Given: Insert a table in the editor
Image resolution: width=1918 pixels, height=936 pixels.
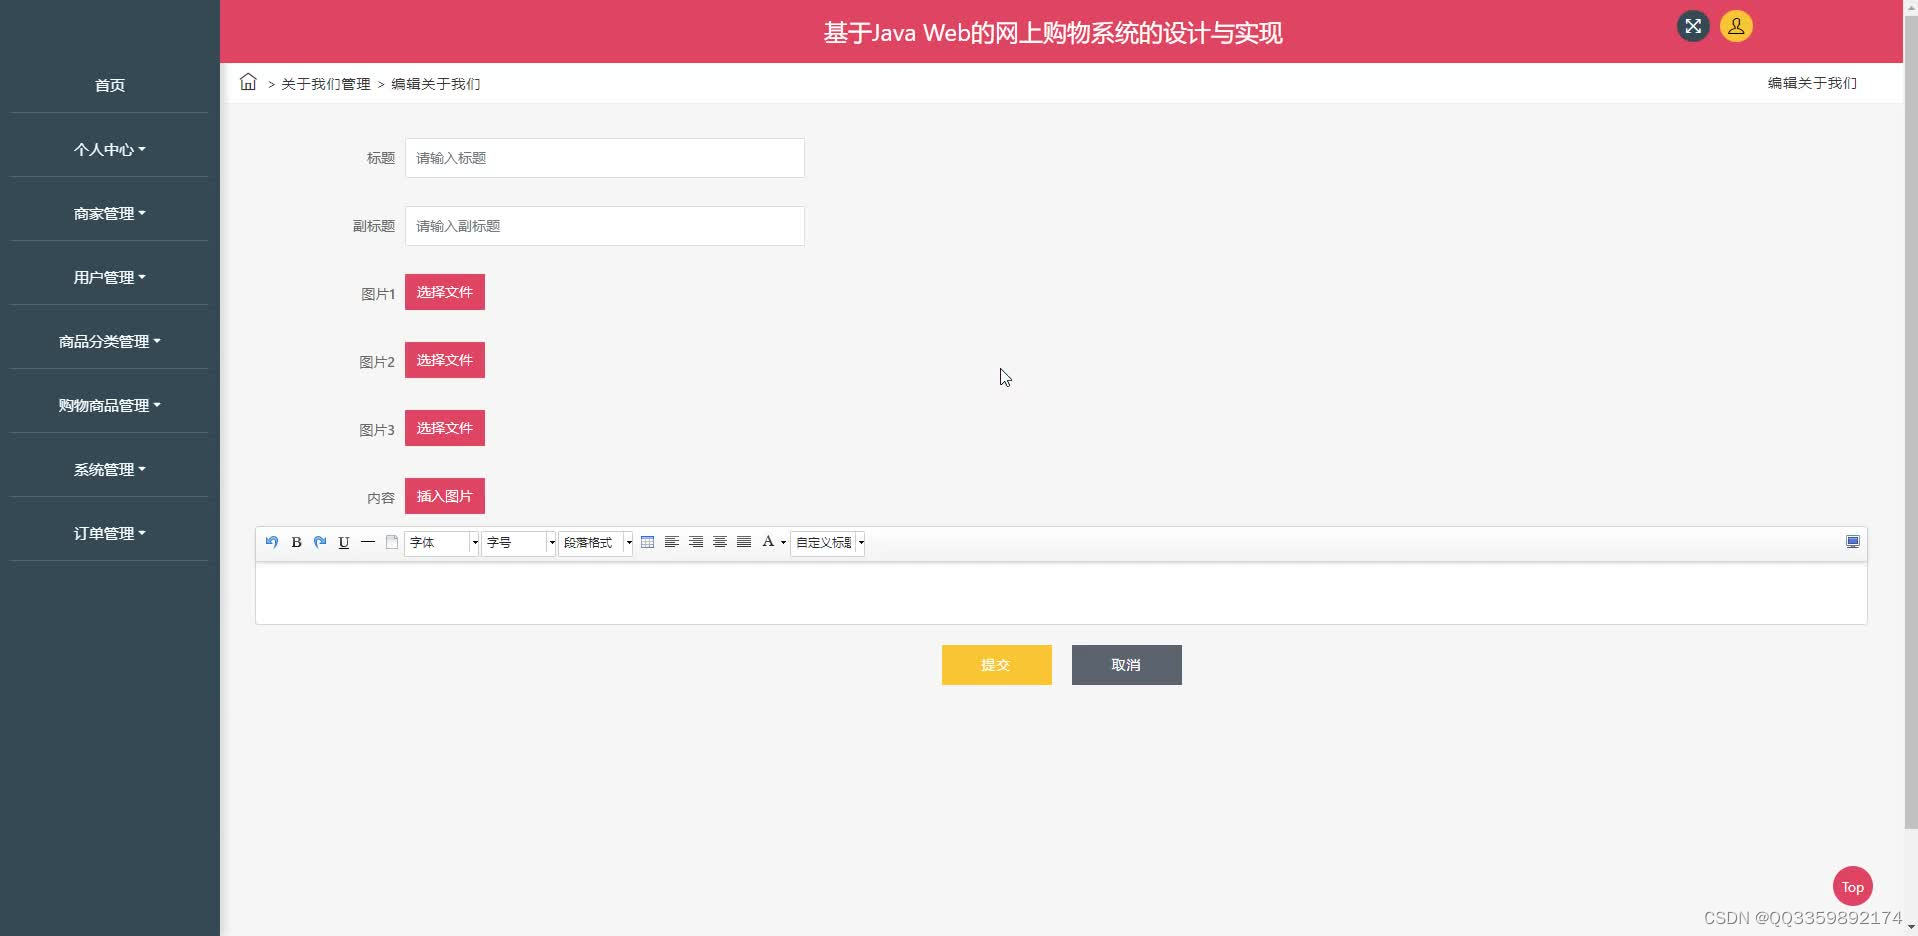Looking at the screenshot, I should pos(648,542).
